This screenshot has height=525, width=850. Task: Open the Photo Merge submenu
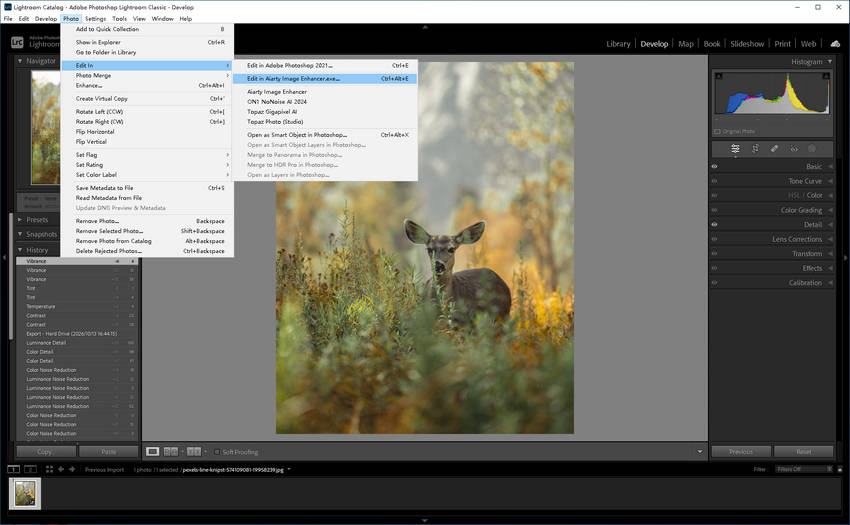pos(147,75)
